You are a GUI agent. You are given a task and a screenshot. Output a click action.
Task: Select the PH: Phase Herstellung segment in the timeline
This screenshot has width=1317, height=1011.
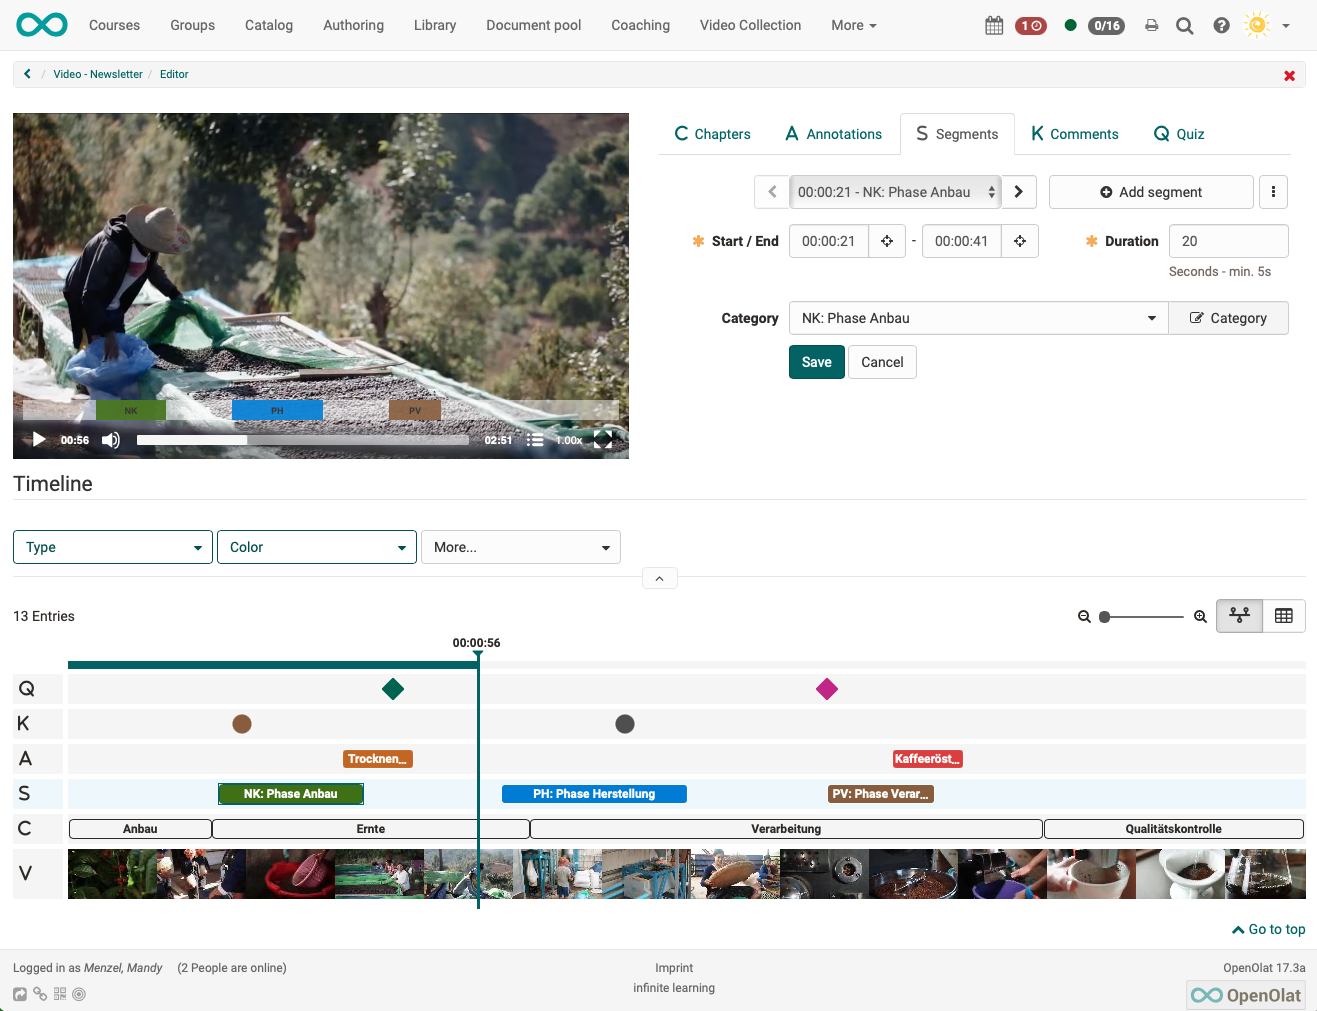594,793
